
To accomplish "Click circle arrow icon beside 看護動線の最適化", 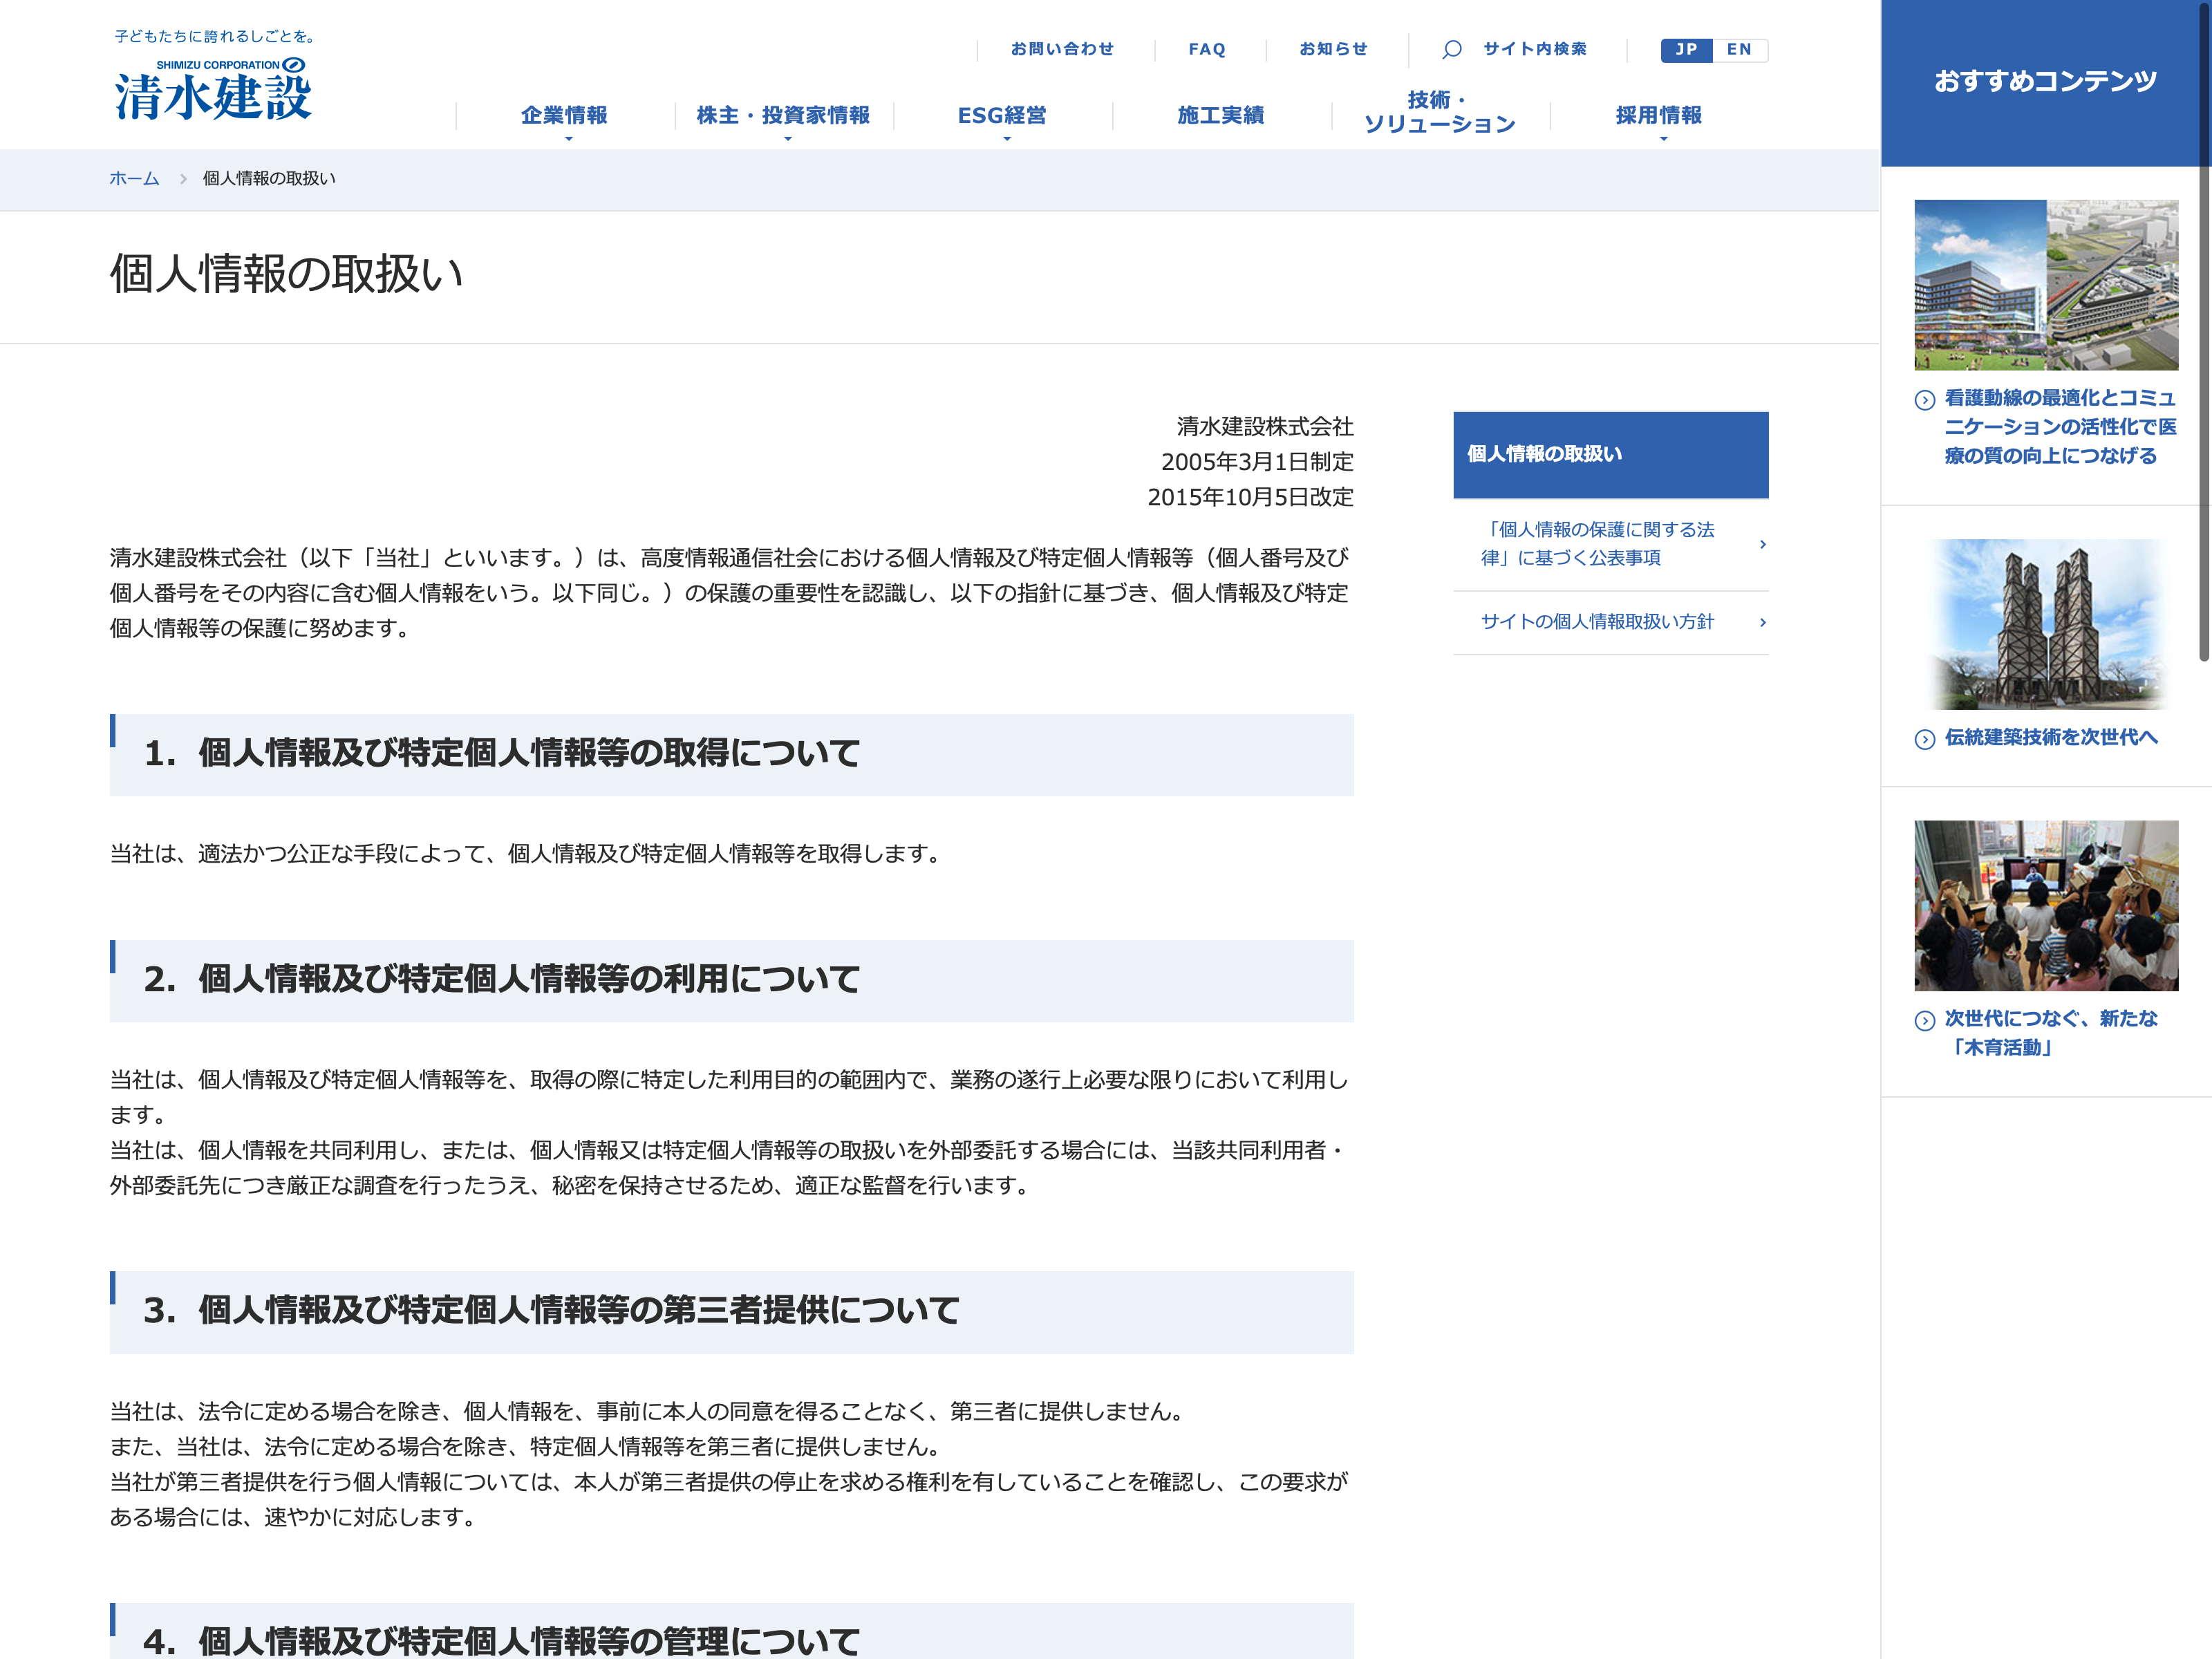I will (x=1924, y=400).
